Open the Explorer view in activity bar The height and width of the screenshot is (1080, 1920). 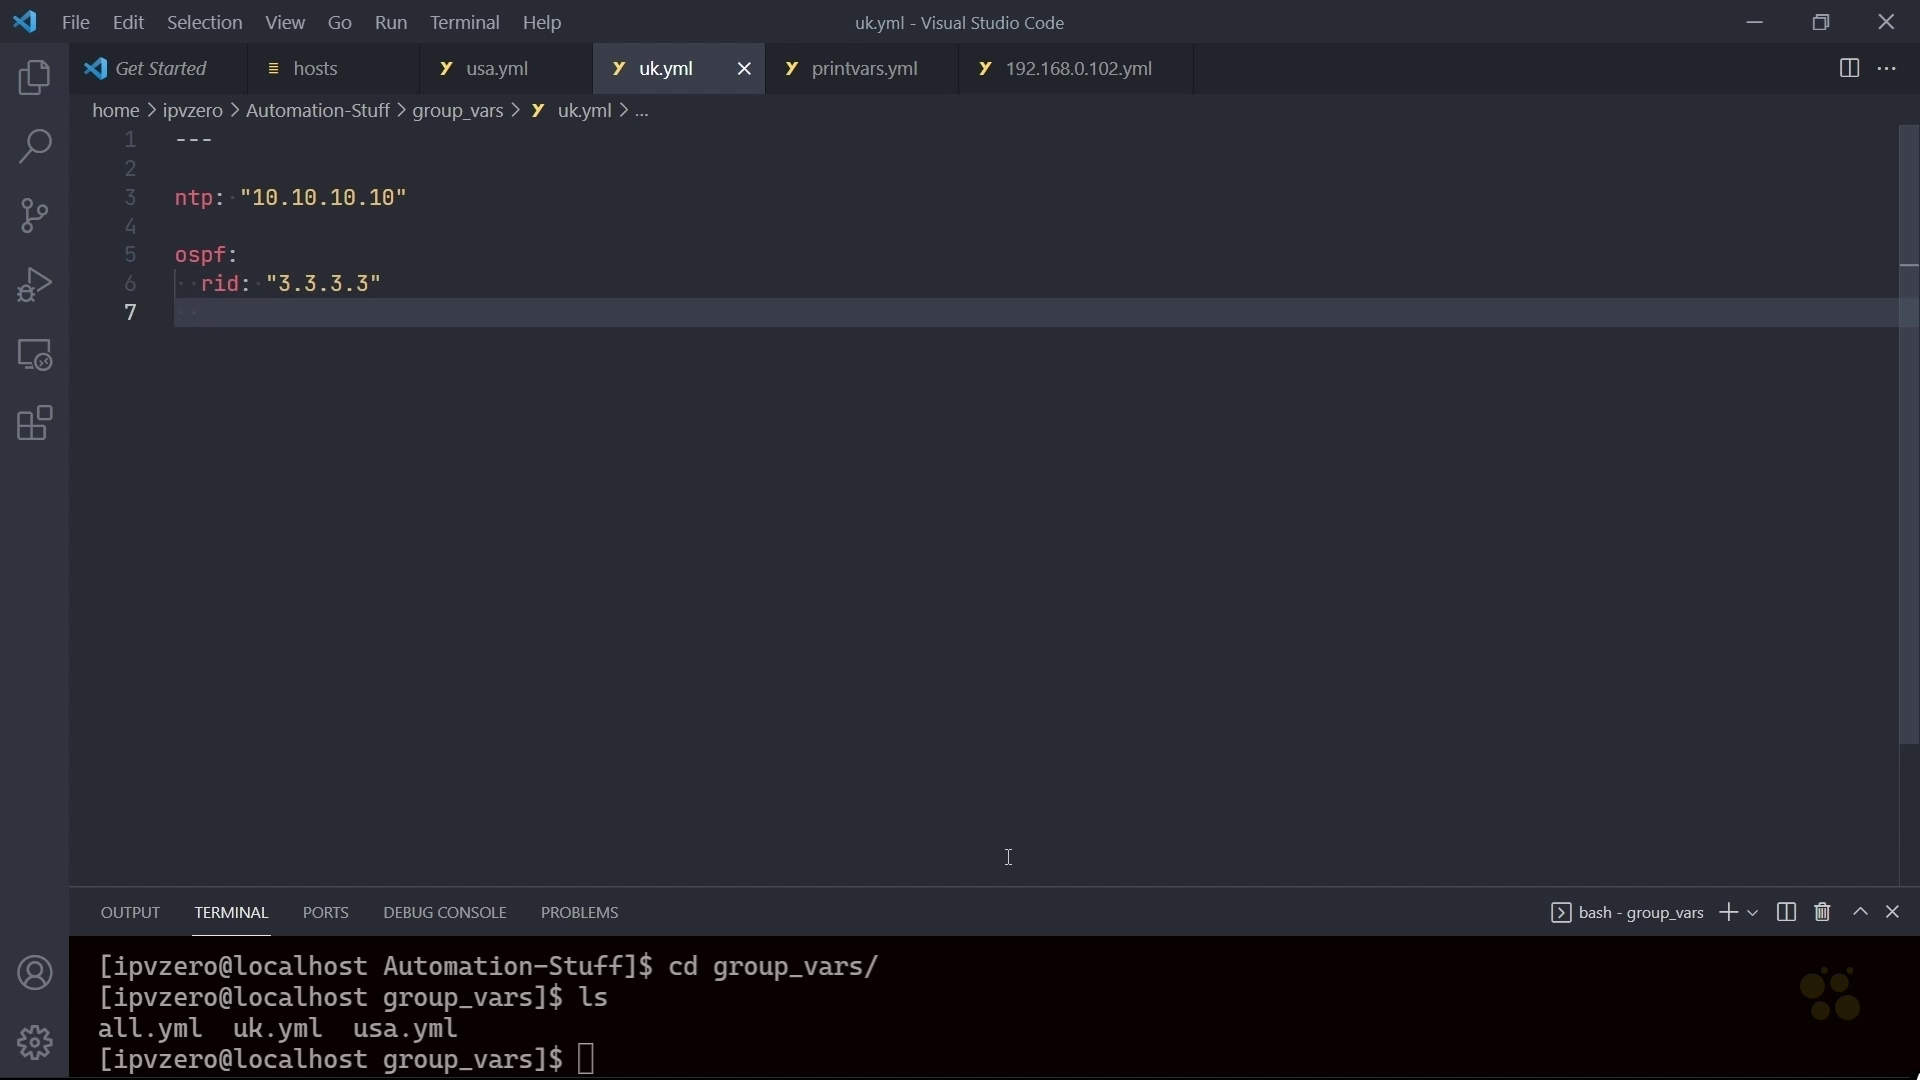tap(35, 78)
